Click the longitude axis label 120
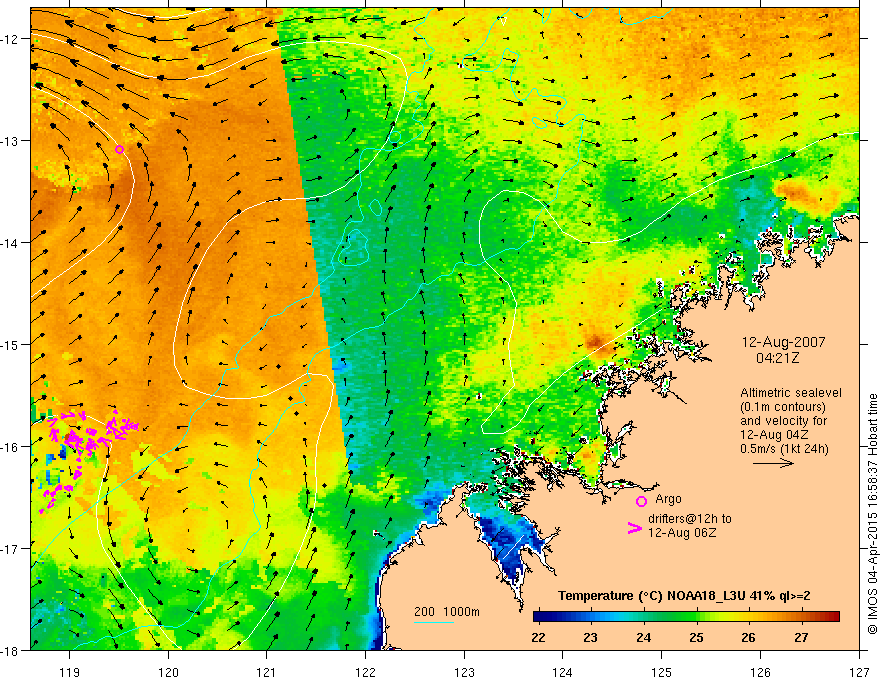880x680 pixels. coord(168,672)
